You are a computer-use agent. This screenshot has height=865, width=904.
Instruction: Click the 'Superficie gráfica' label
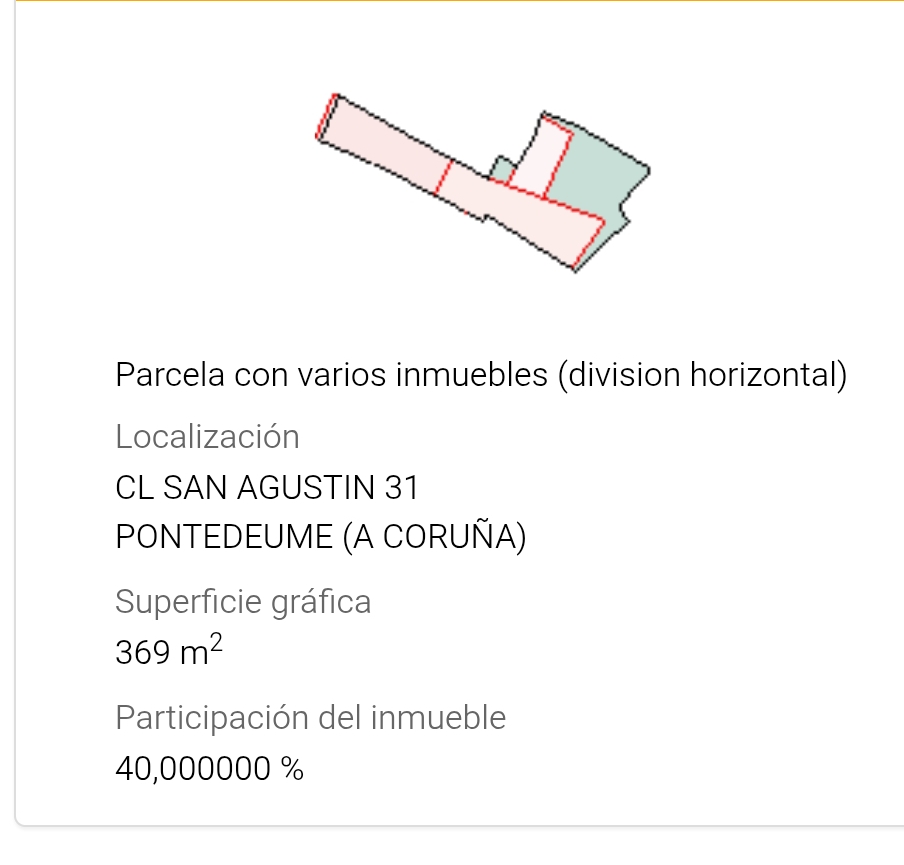243,602
